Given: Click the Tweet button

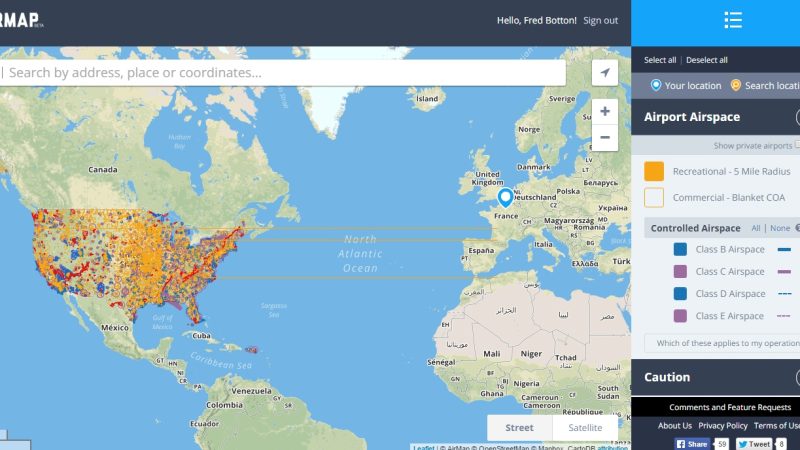Looking at the screenshot, I should click(x=754, y=444).
